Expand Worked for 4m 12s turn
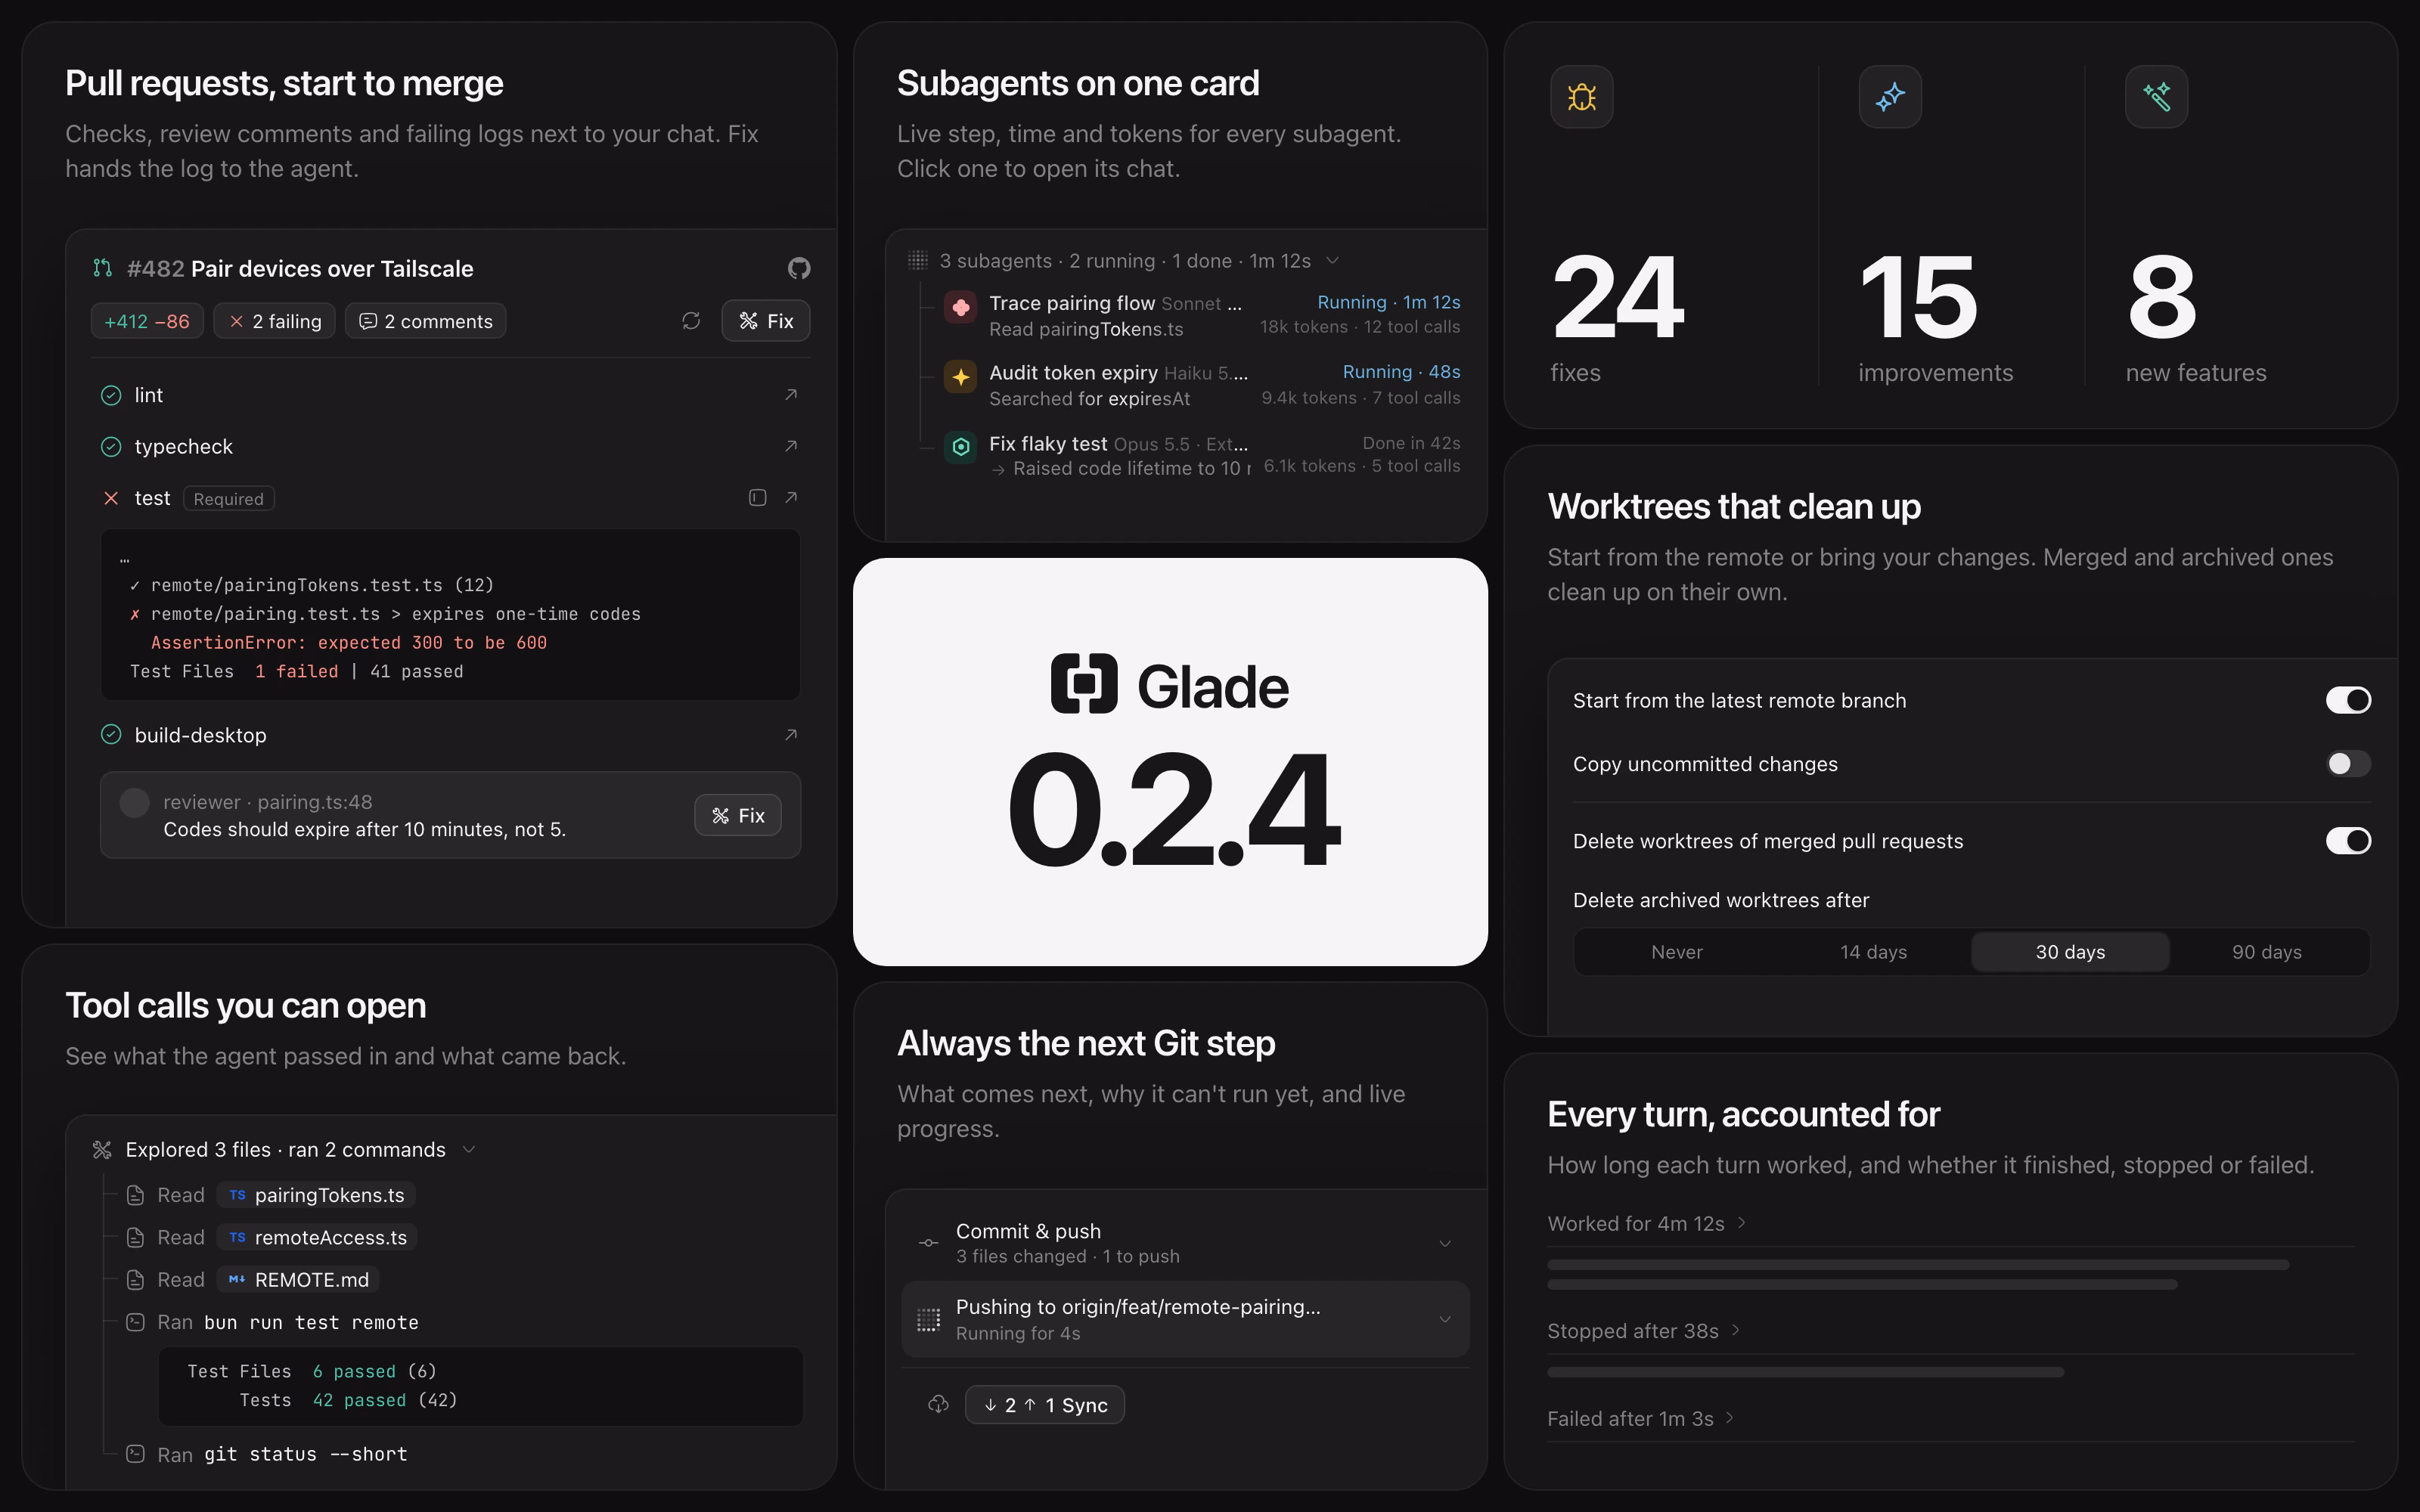This screenshot has width=2420, height=1512. point(1646,1223)
